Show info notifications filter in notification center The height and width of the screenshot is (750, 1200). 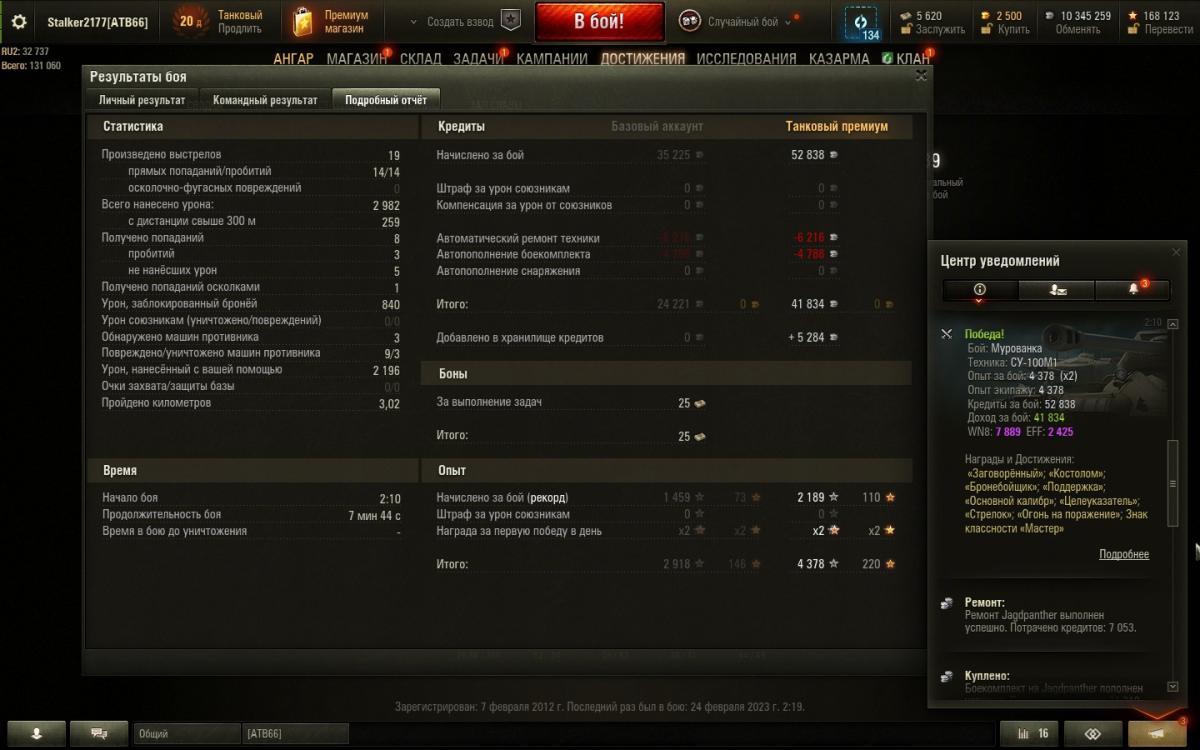[980, 289]
